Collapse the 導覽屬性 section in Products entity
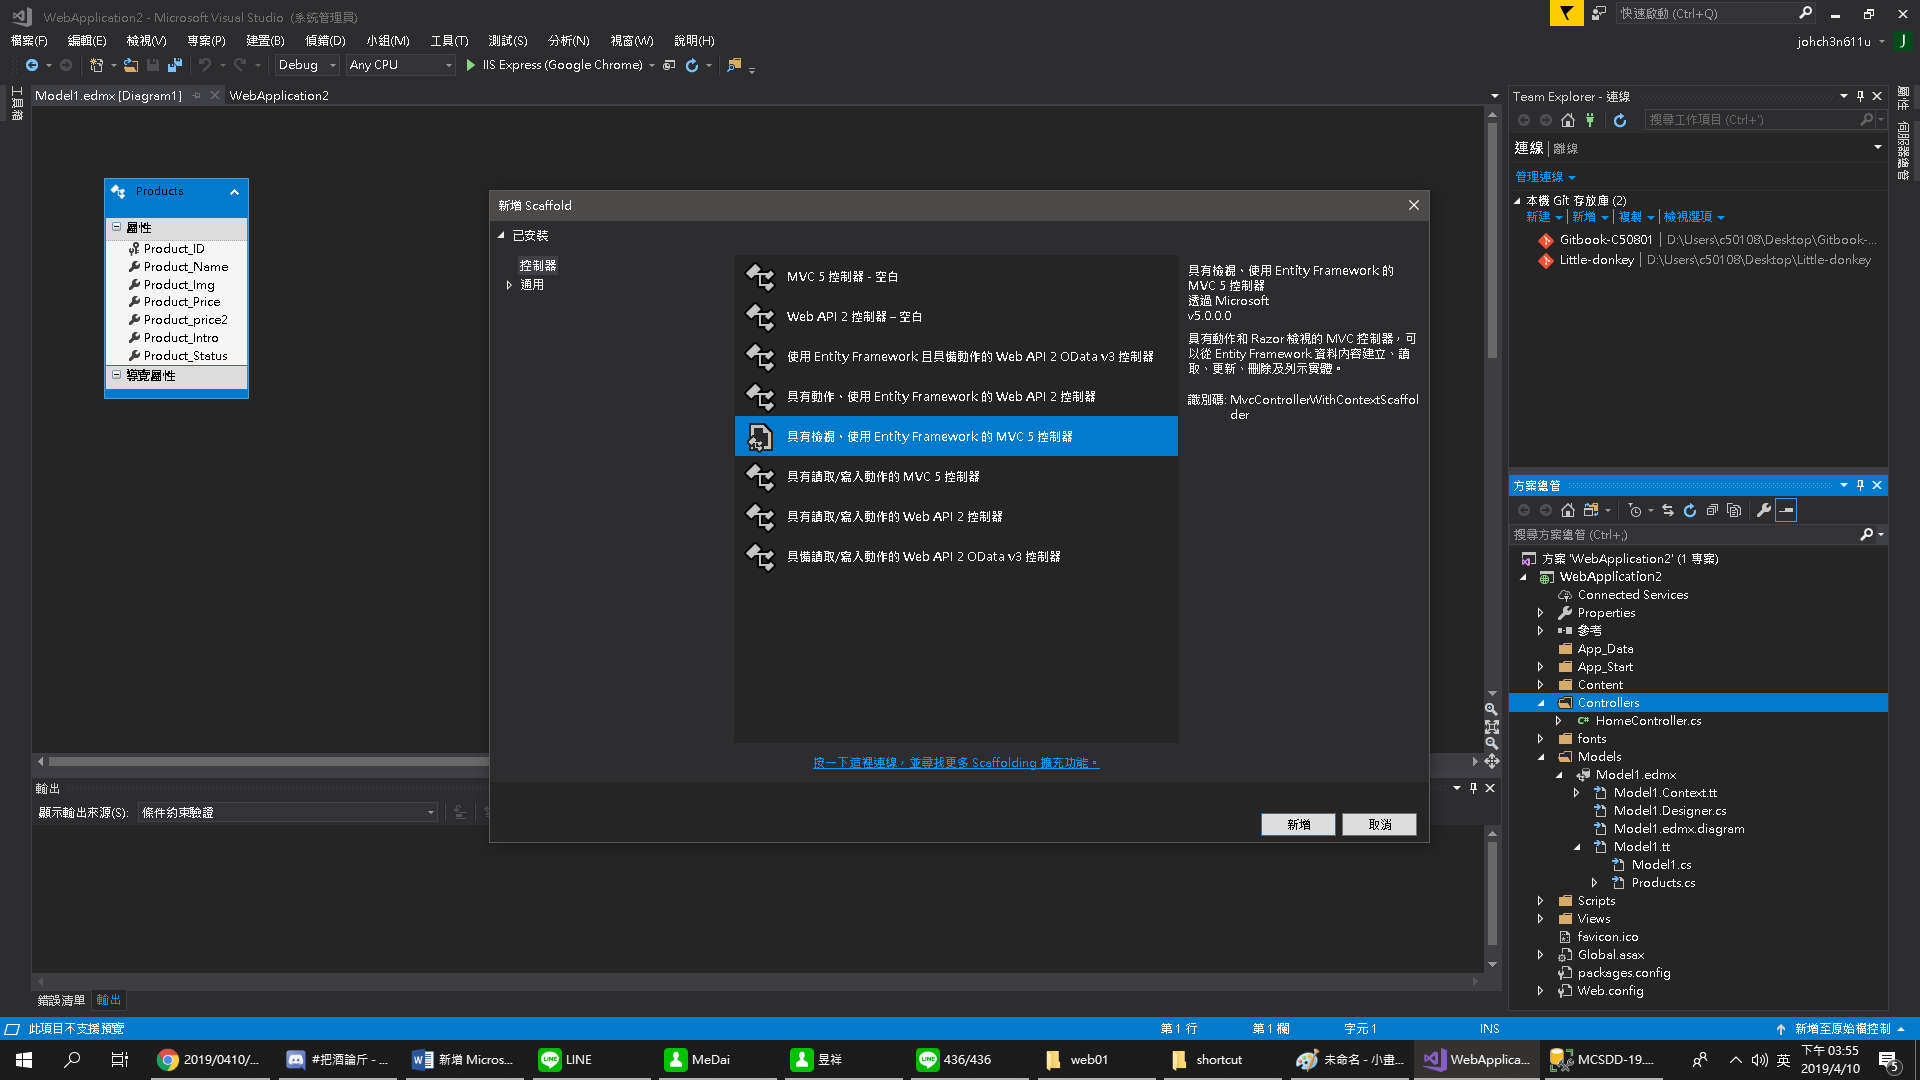The width and height of the screenshot is (1920, 1080). (x=117, y=375)
